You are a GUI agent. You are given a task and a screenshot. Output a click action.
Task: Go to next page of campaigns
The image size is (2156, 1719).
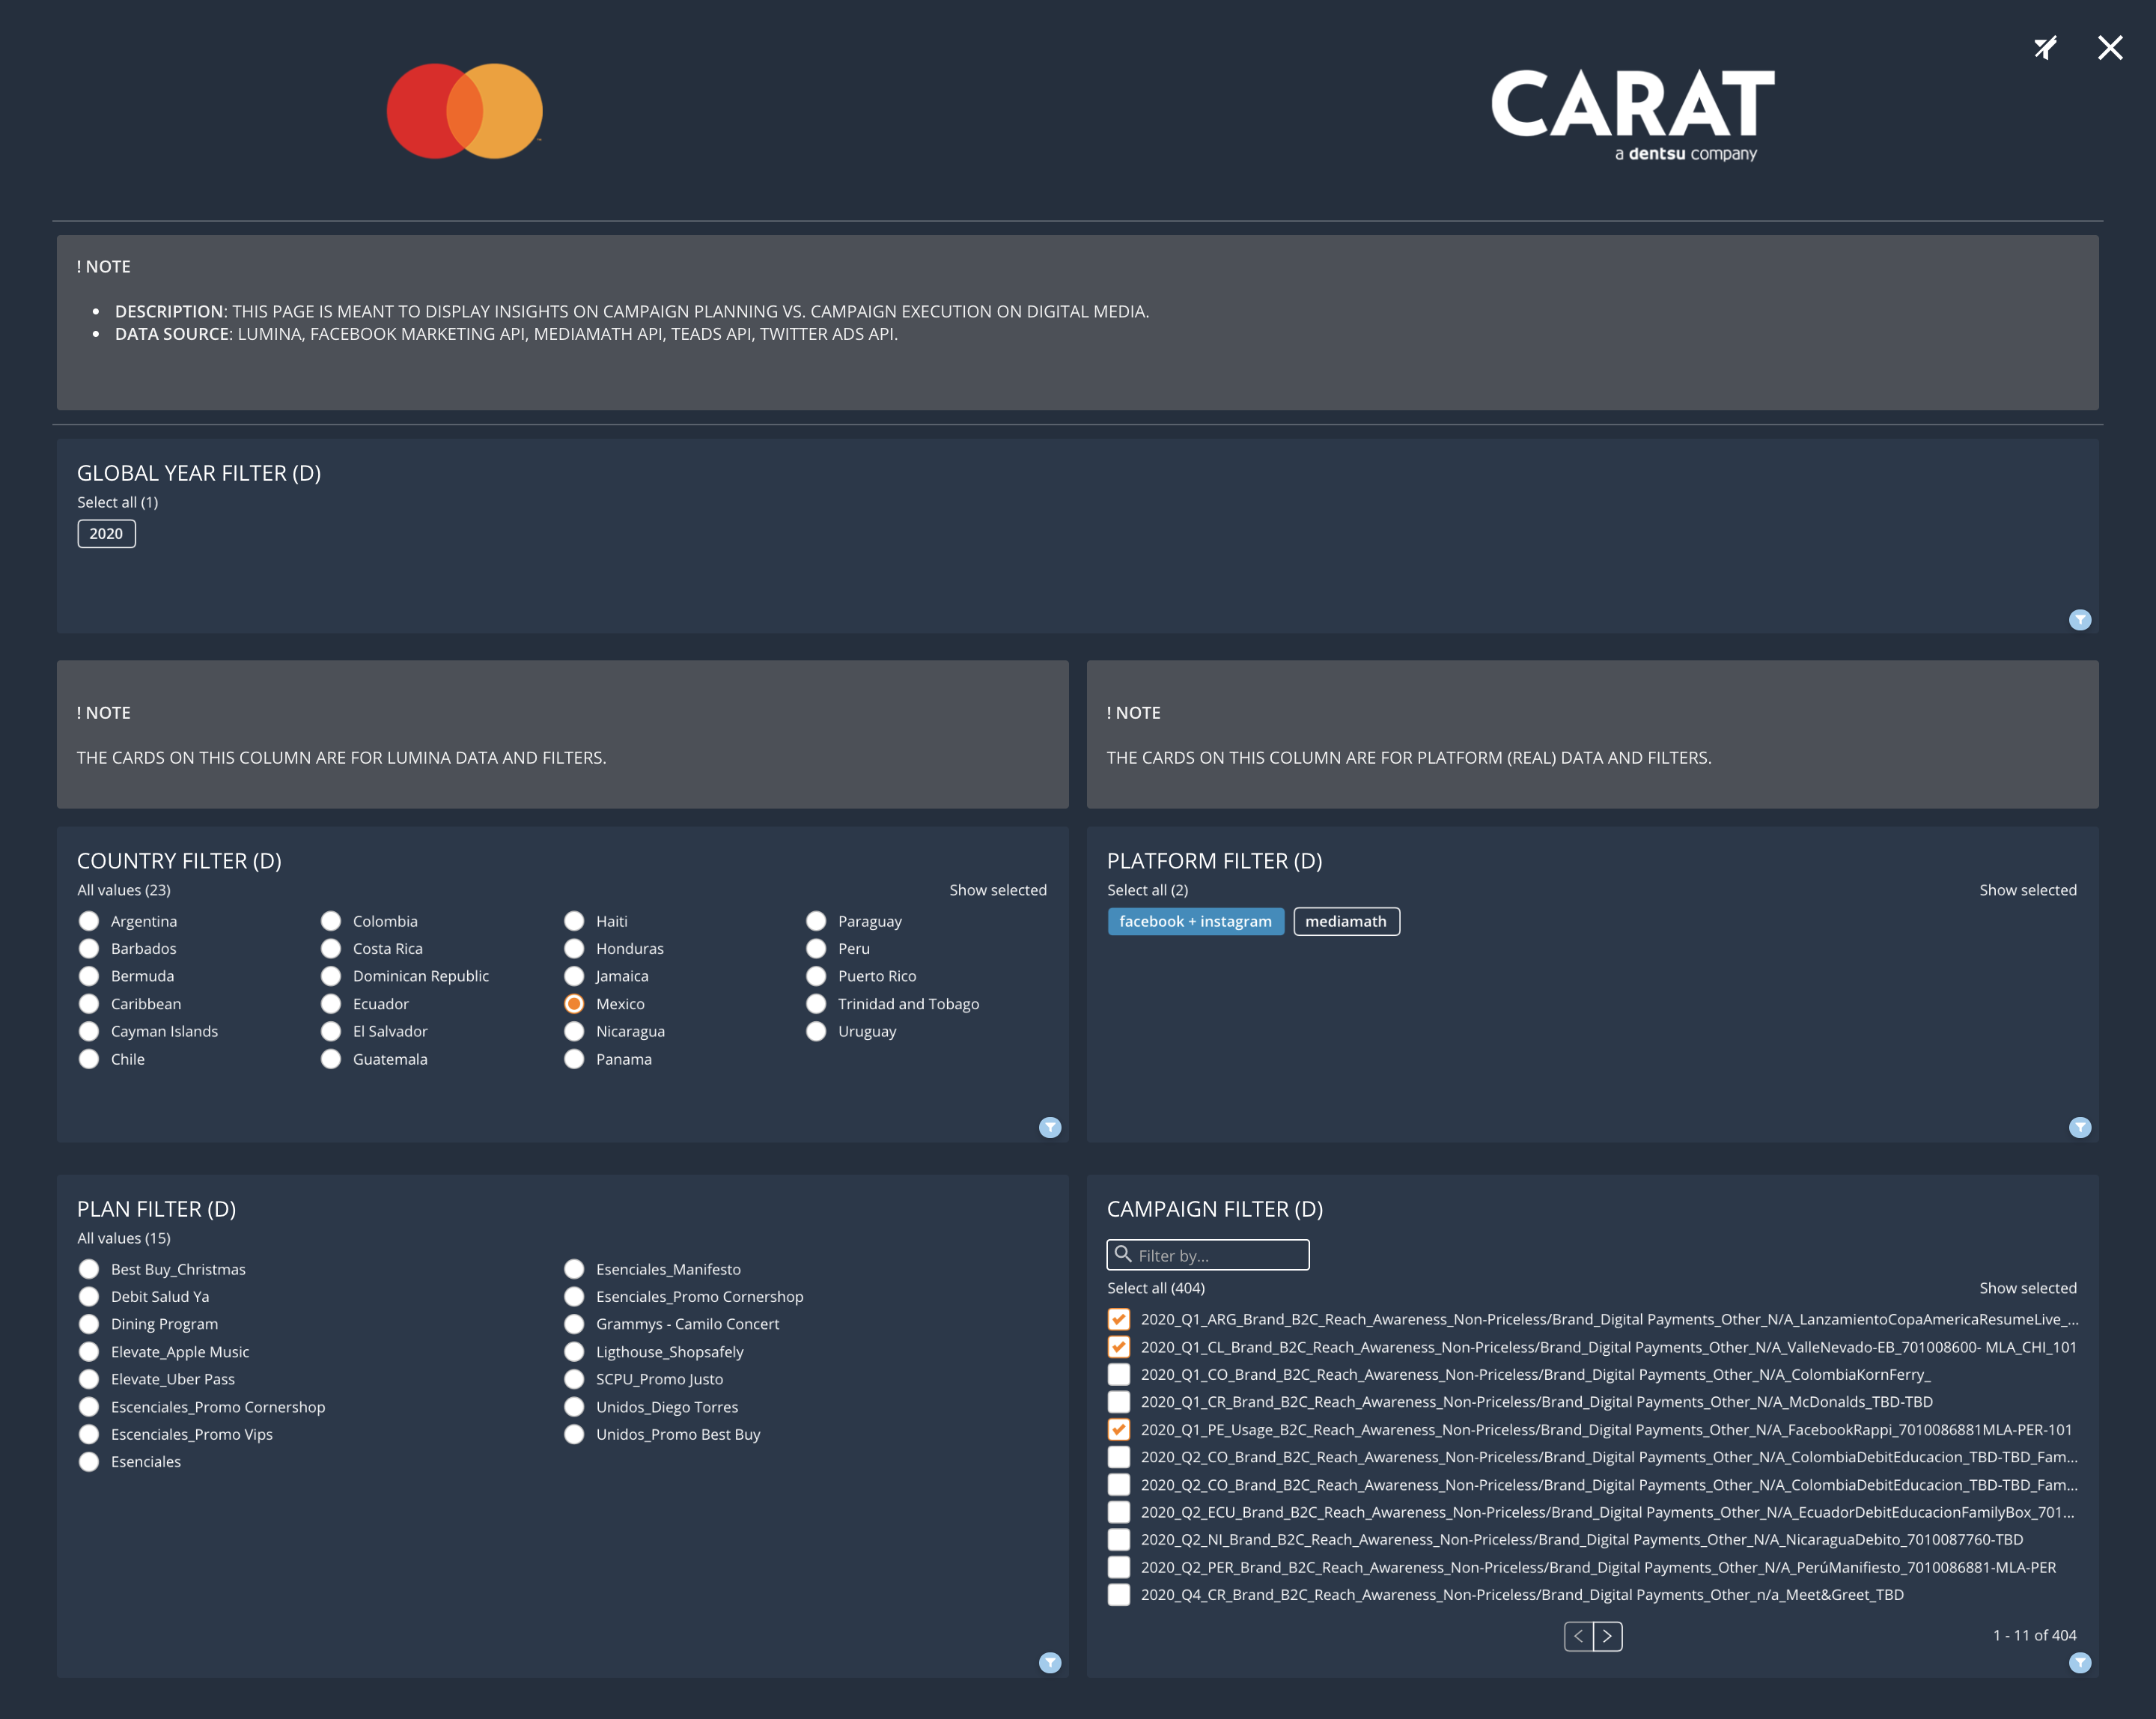point(1607,1636)
